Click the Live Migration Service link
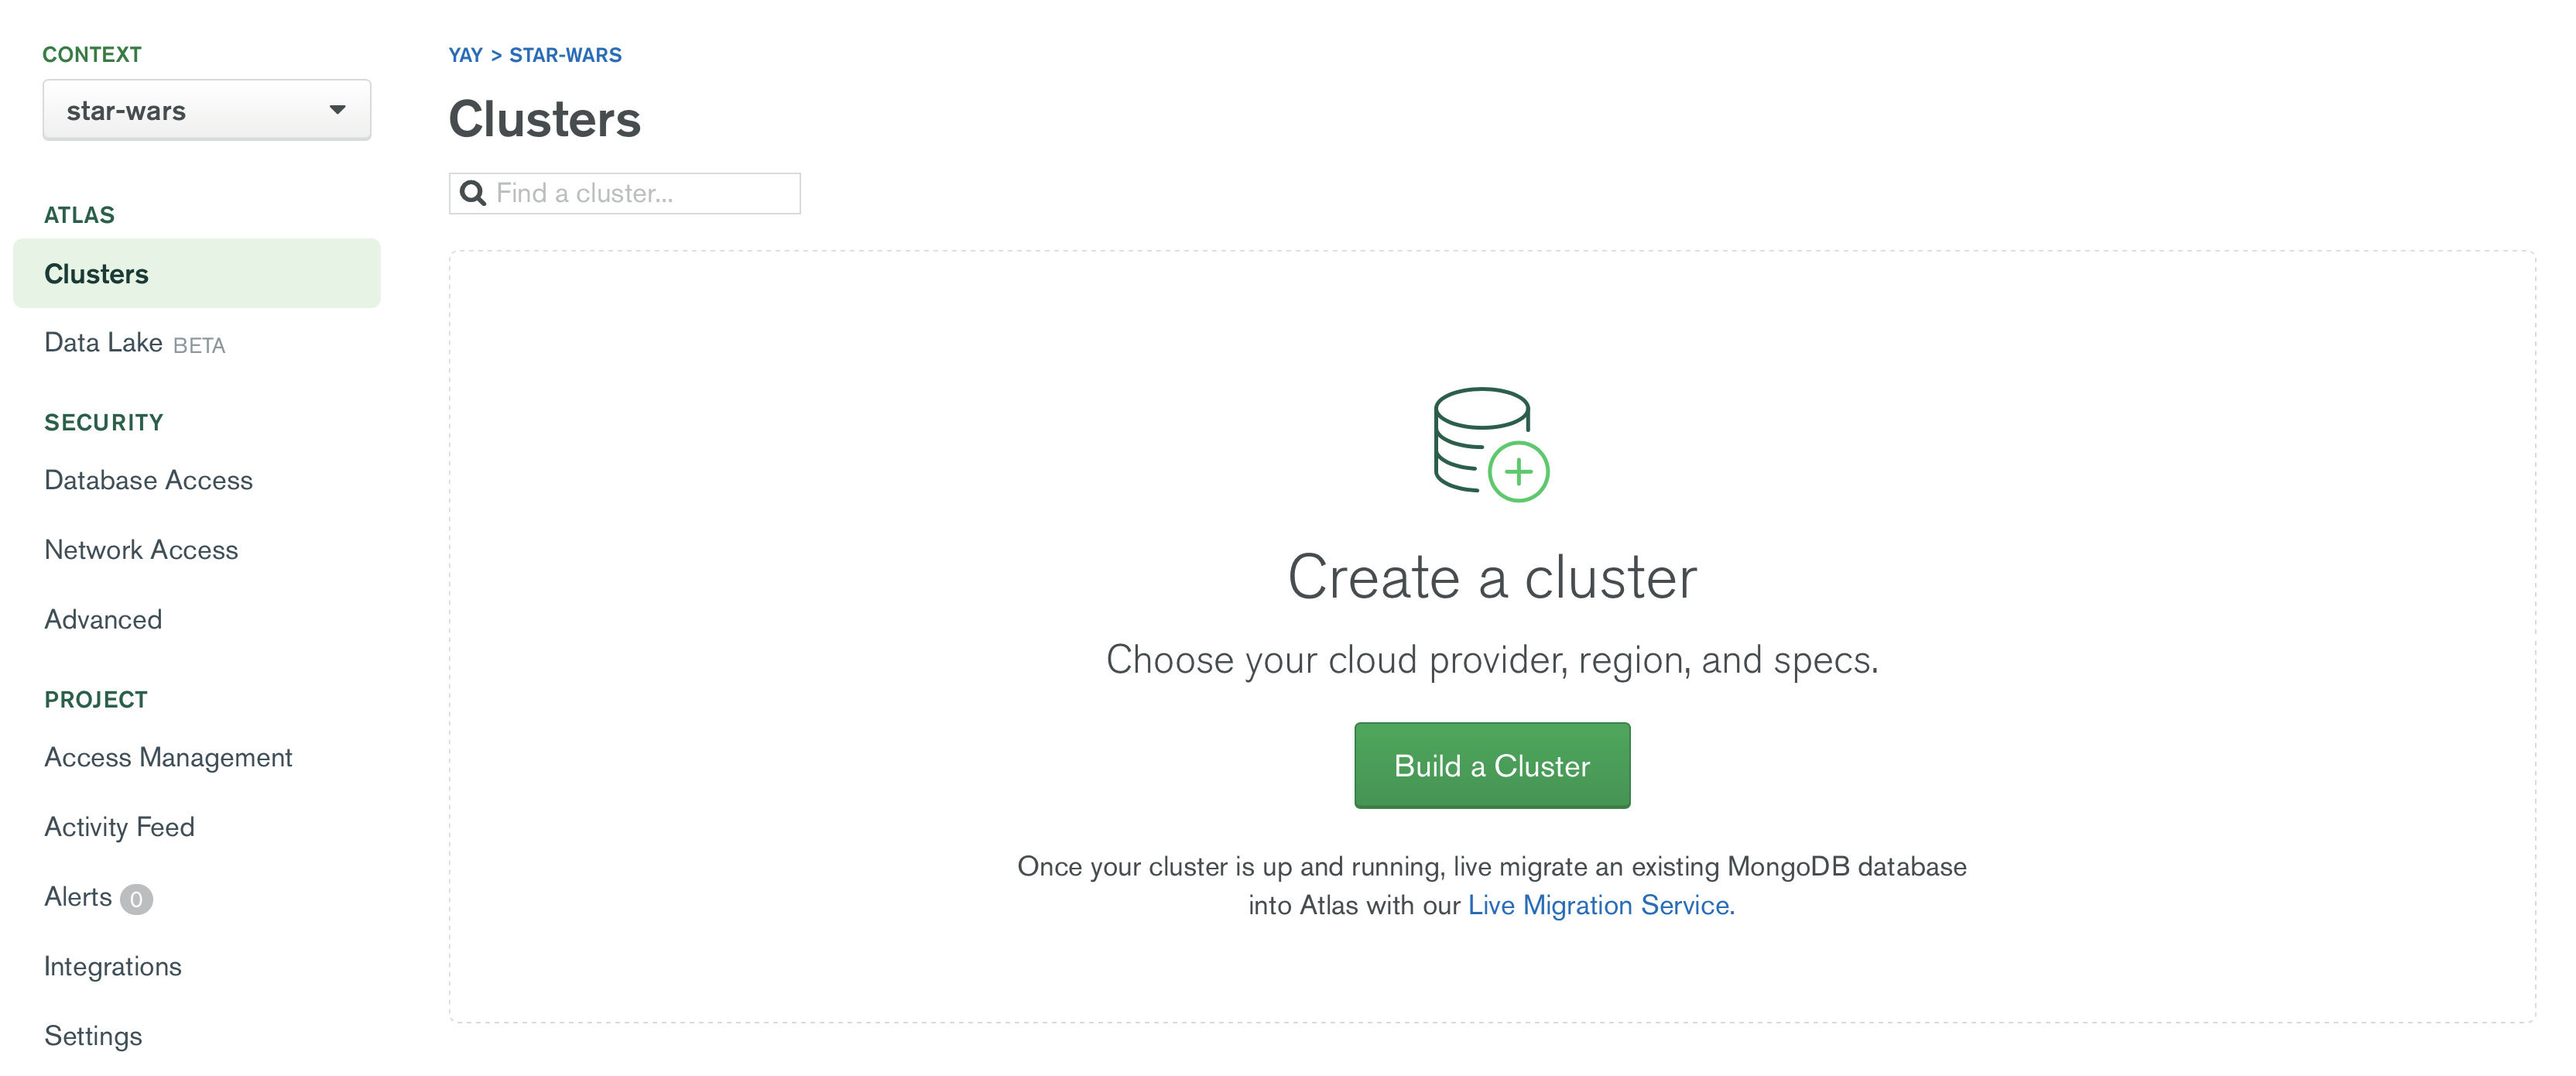 tap(1600, 903)
